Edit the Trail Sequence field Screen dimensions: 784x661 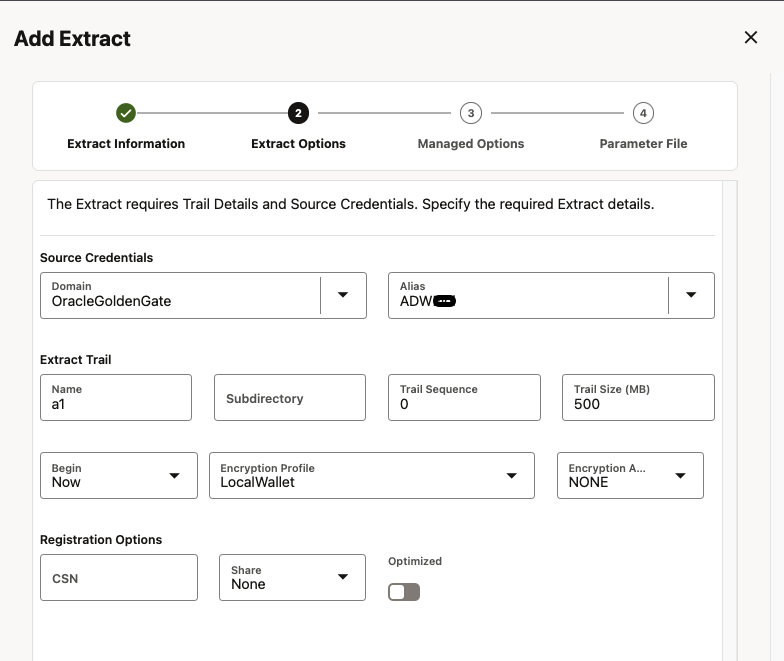click(x=464, y=398)
